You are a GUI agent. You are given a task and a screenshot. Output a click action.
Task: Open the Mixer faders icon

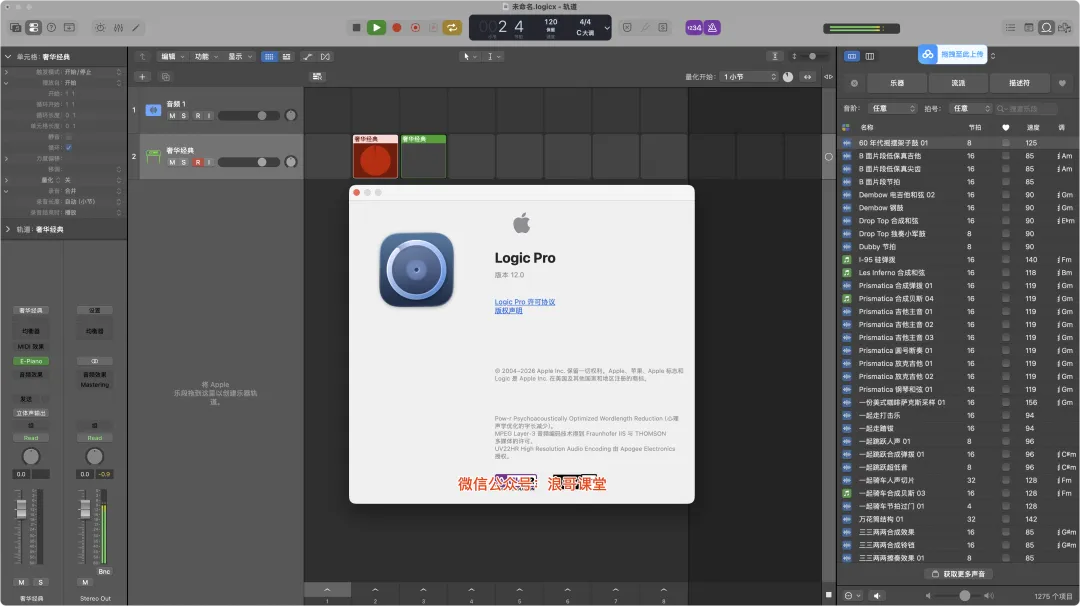[118, 28]
